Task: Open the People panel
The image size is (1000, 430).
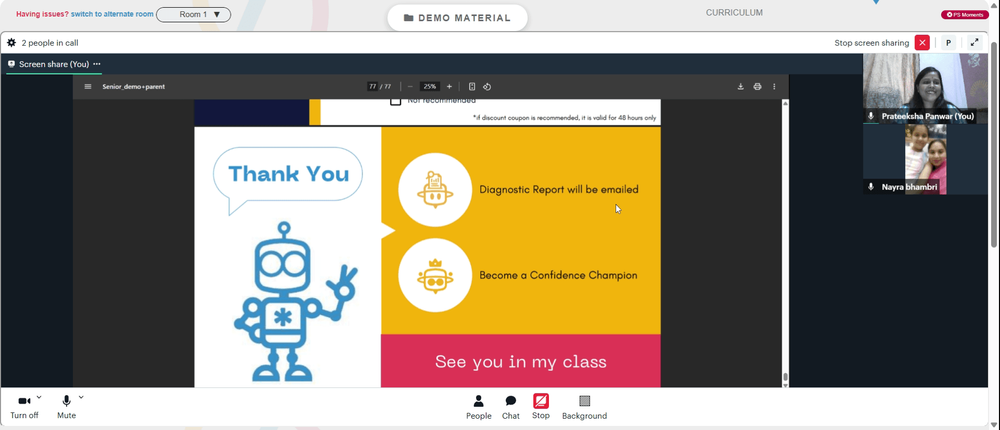Action: [478, 407]
